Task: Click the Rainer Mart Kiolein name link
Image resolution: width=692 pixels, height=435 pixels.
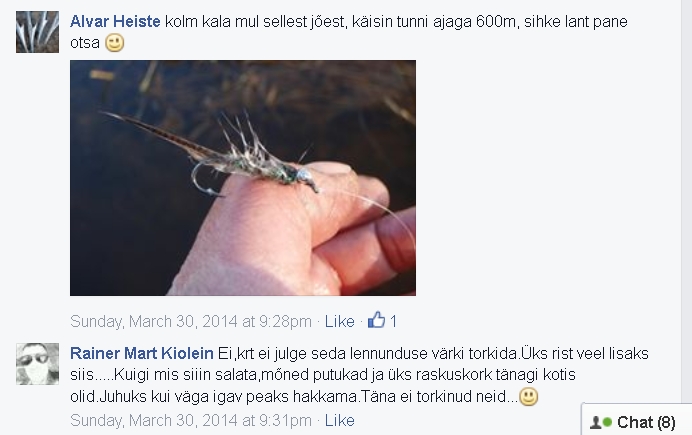Action: point(142,353)
